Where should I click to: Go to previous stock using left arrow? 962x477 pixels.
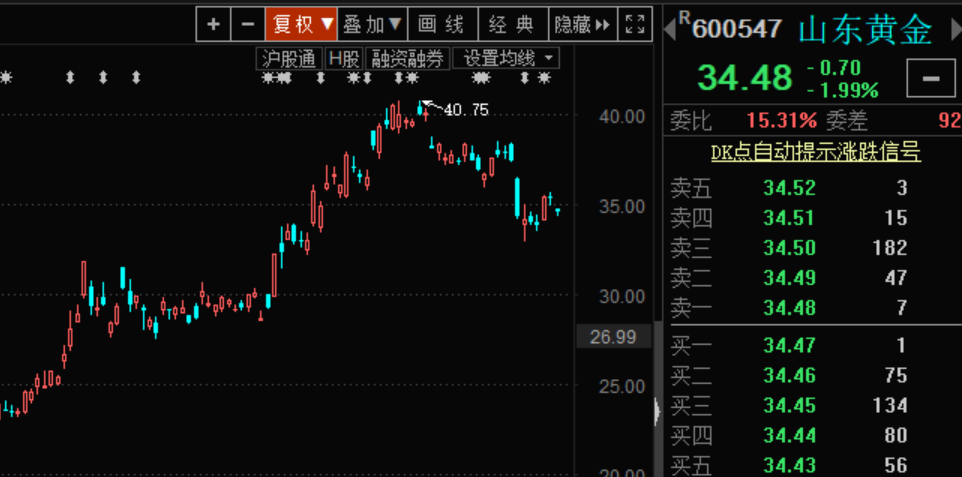tap(669, 30)
